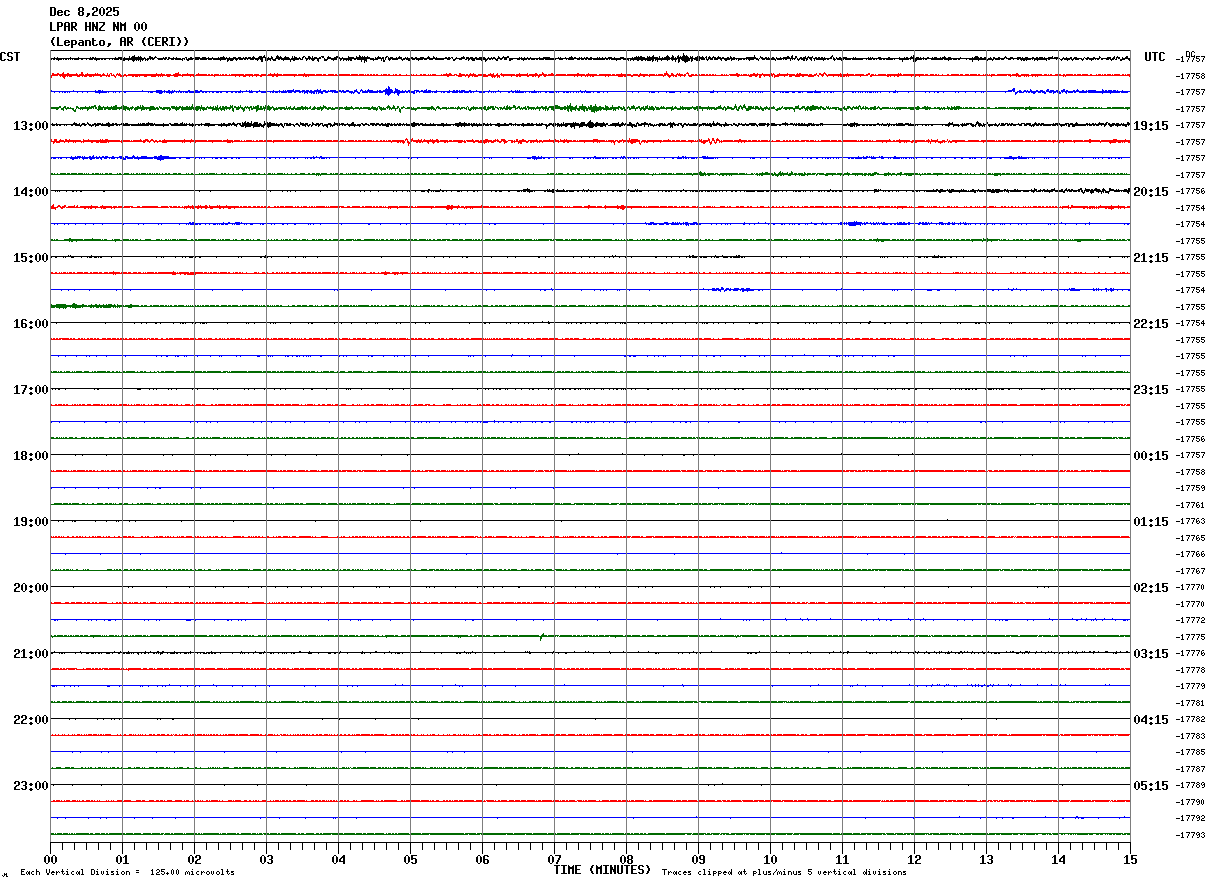The width and height of the screenshot is (1210, 886).
Task: Click minute tick 12 on time axis
Action: click(914, 859)
